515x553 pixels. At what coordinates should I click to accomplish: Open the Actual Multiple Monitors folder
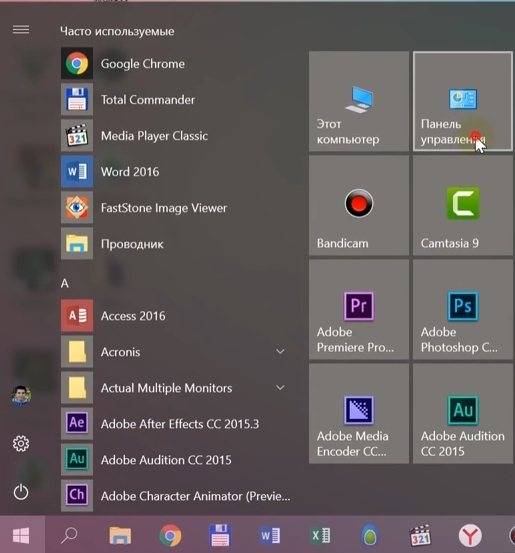pyautogui.click(x=176, y=388)
